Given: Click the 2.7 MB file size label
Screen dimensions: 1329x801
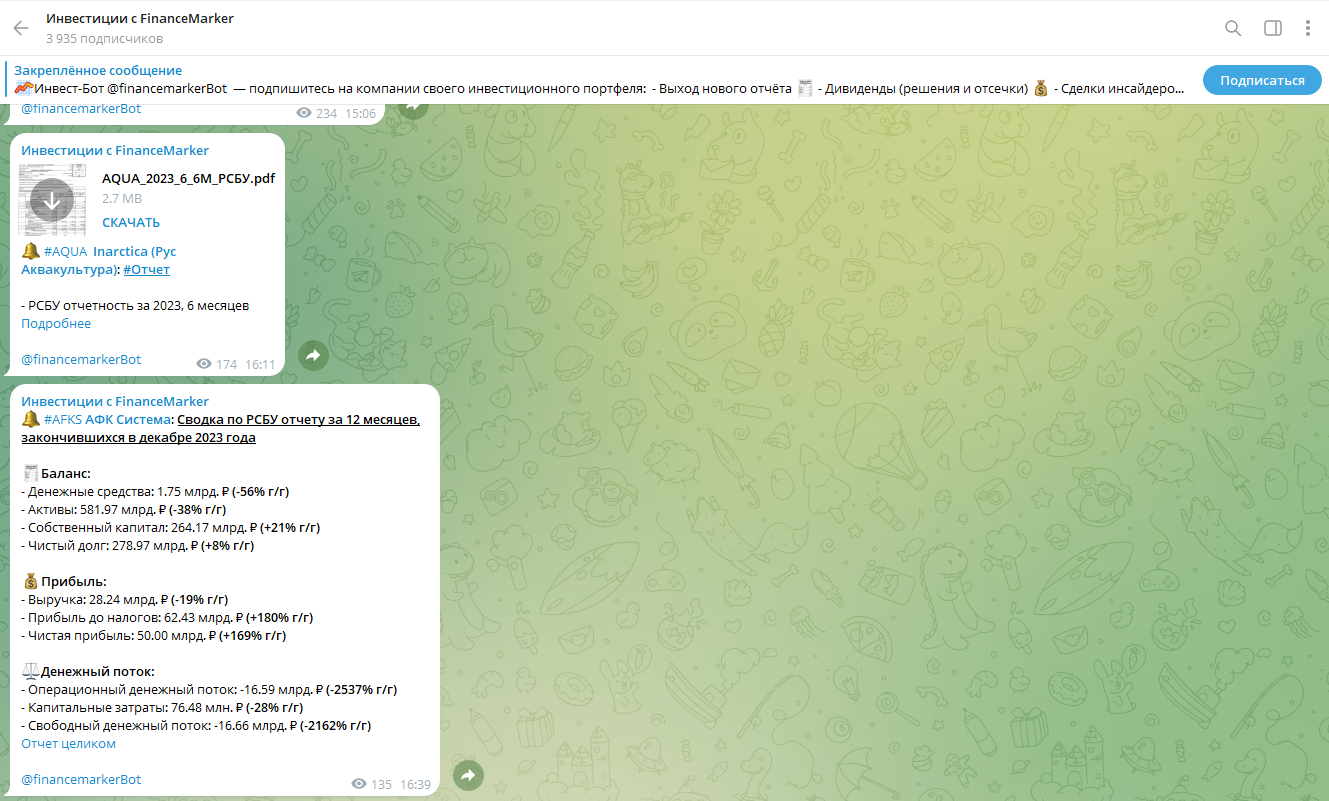Looking at the screenshot, I should [x=122, y=199].
